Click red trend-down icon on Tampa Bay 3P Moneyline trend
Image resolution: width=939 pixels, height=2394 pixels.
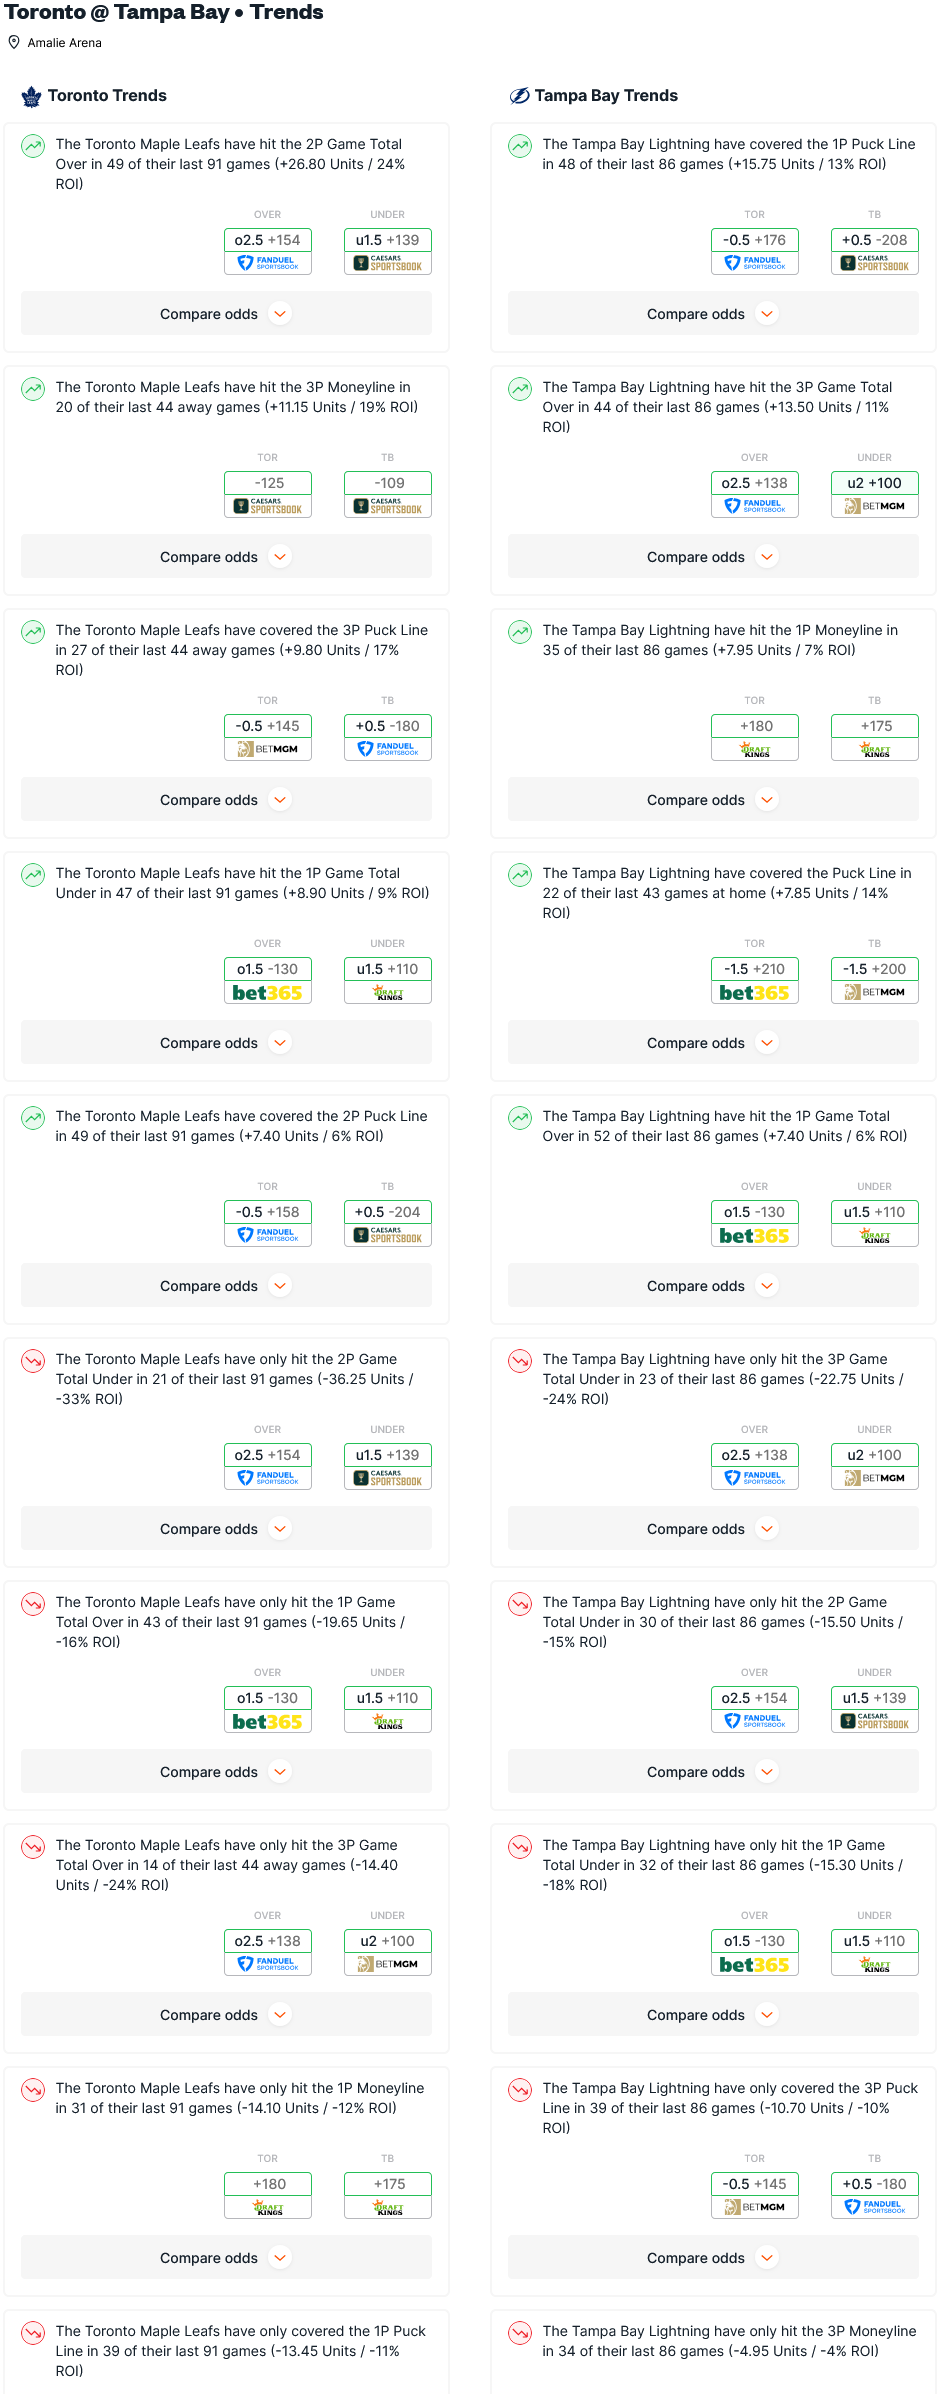coord(520,2333)
